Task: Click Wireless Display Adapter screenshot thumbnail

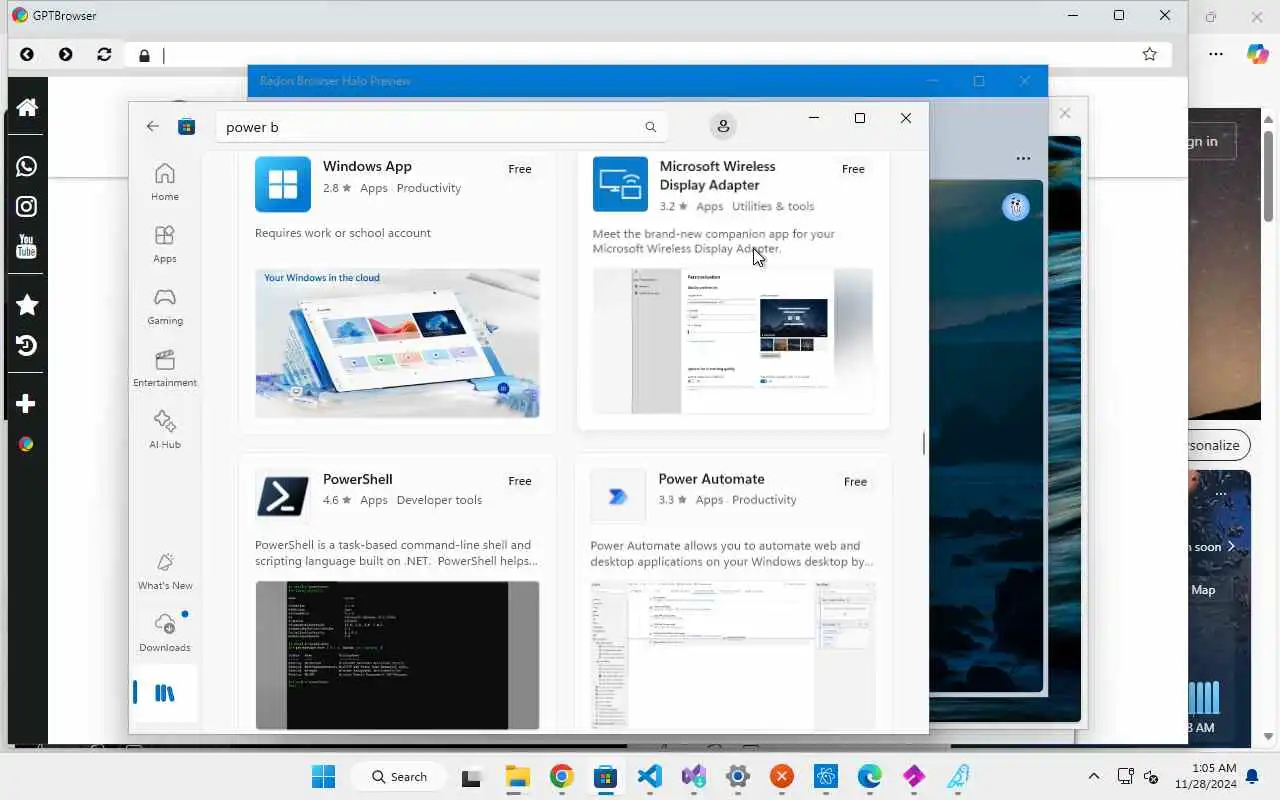Action: (732, 341)
